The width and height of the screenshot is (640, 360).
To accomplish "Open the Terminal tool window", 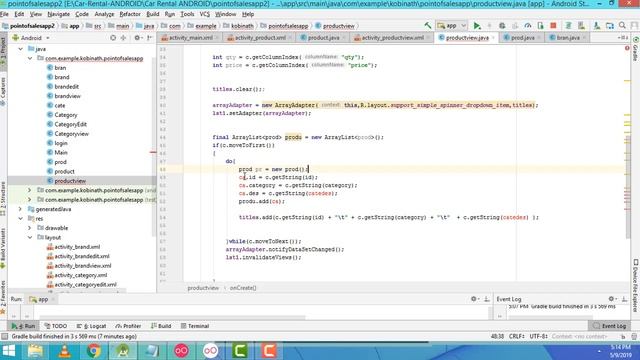I will (195, 326).
